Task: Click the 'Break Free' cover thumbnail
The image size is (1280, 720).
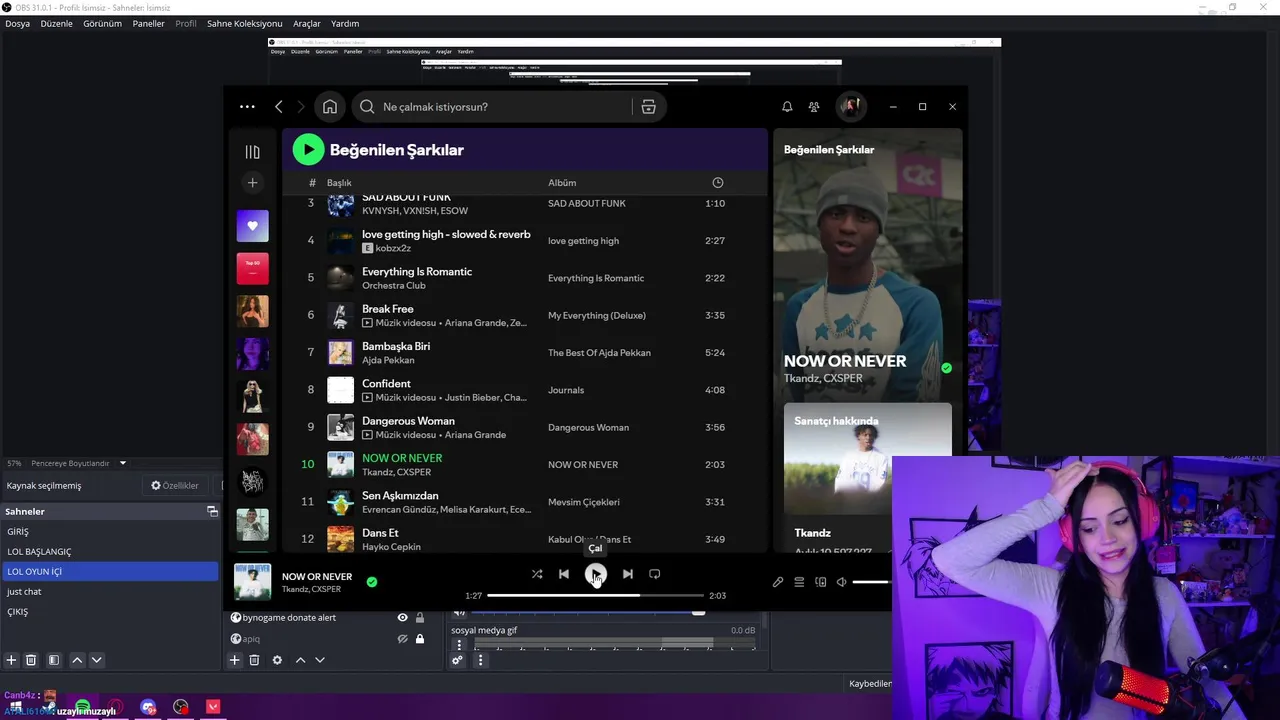Action: pyautogui.click(x=340, y=315)
